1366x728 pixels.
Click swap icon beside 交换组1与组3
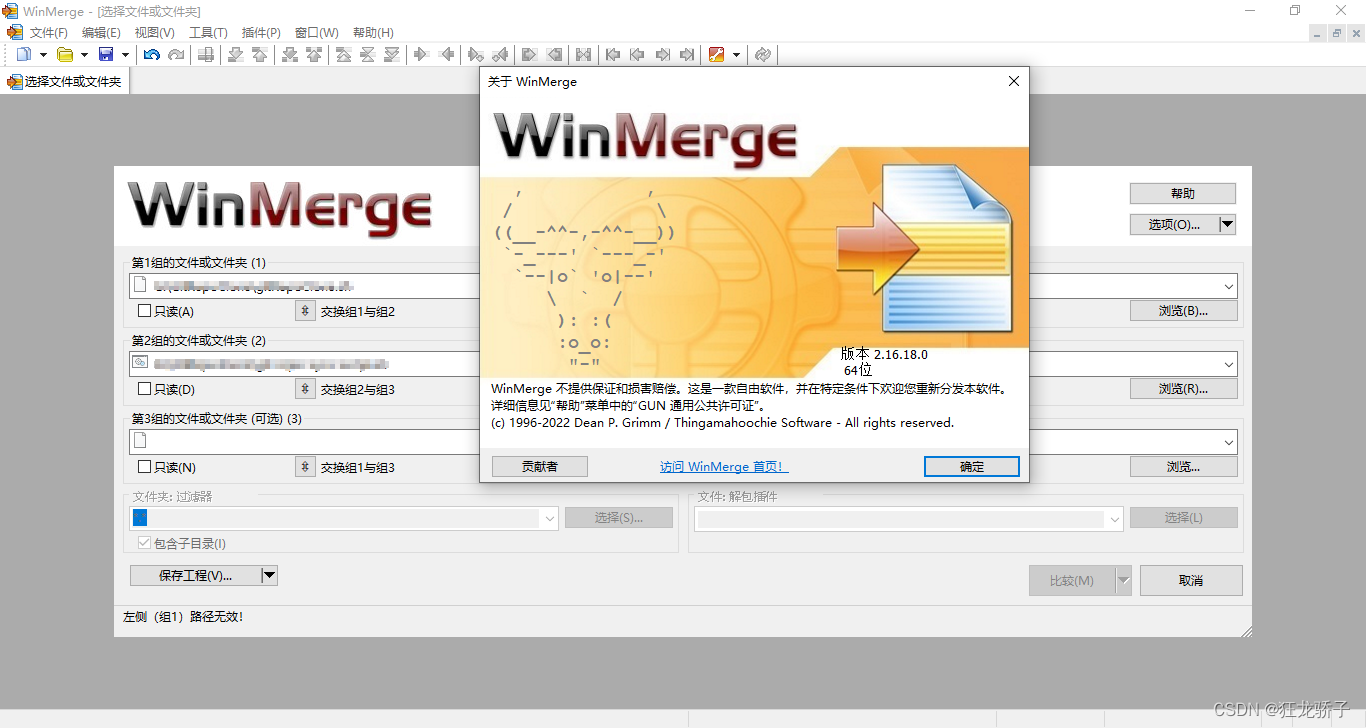(305, 467)
